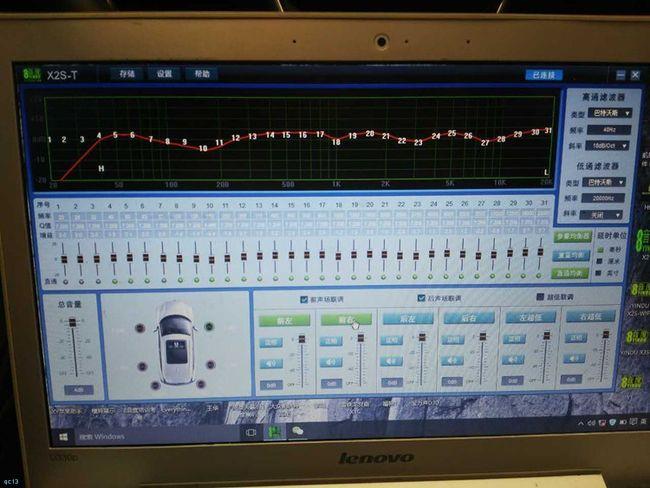
Task: Select 毫秒 as the delay unit
Action: 600,250
